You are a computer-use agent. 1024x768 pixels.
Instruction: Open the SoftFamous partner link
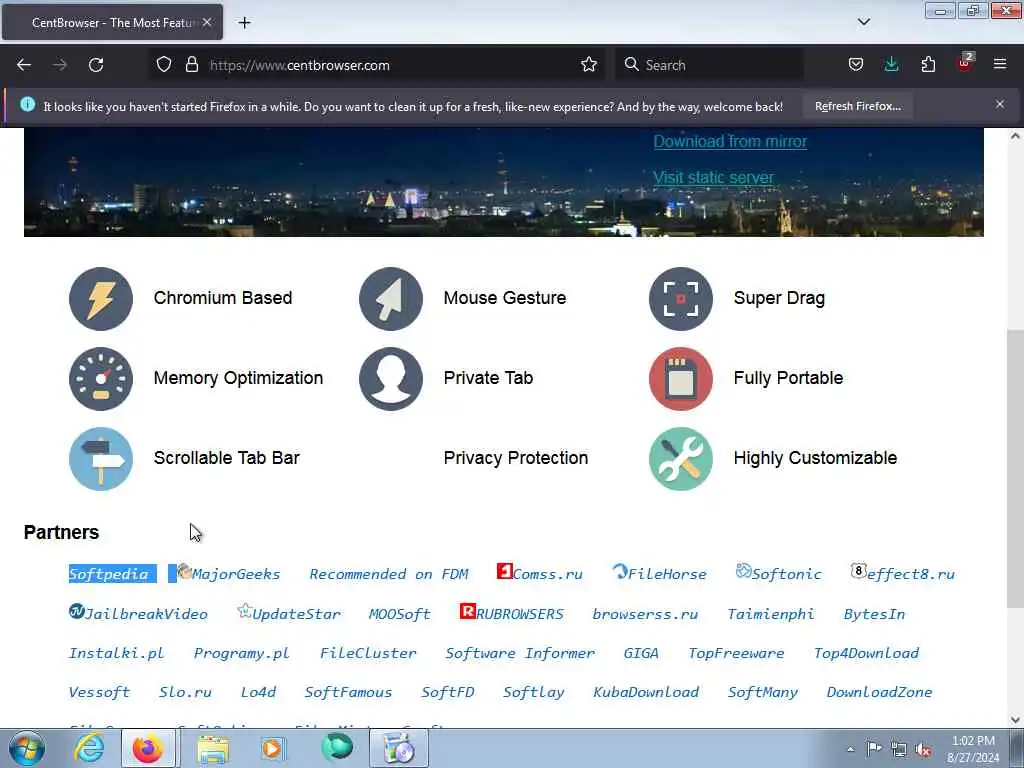(x=348, y=692)
